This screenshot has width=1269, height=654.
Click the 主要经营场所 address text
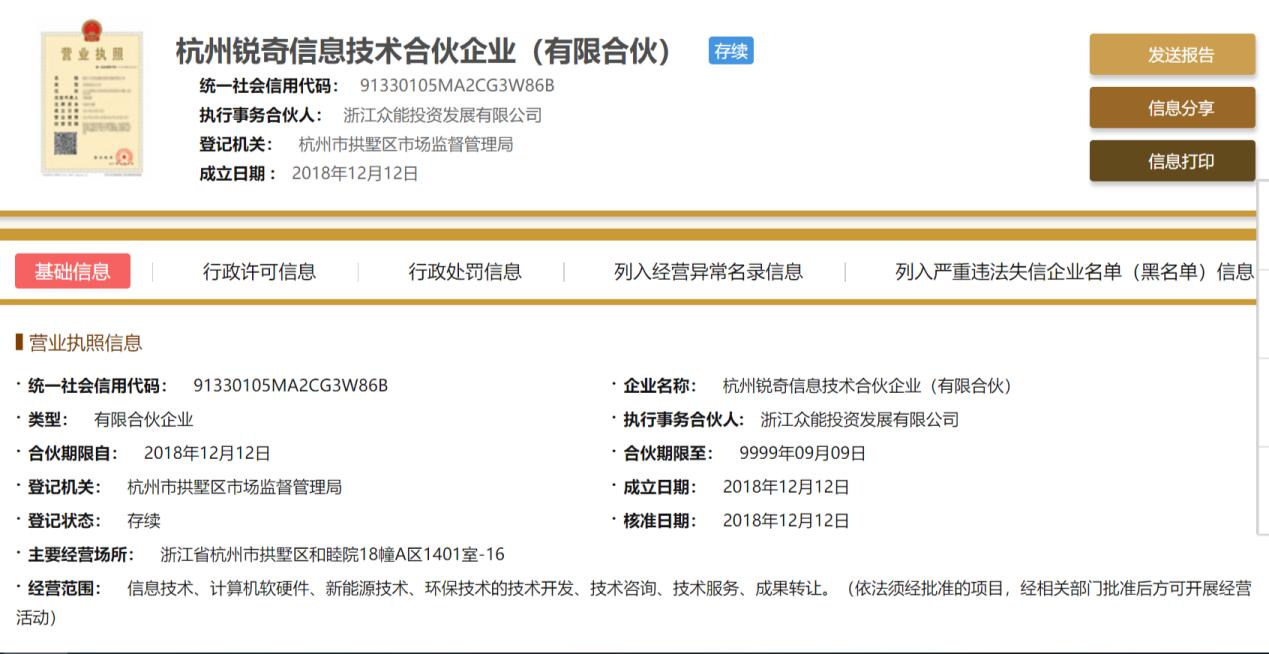[332, 554]
